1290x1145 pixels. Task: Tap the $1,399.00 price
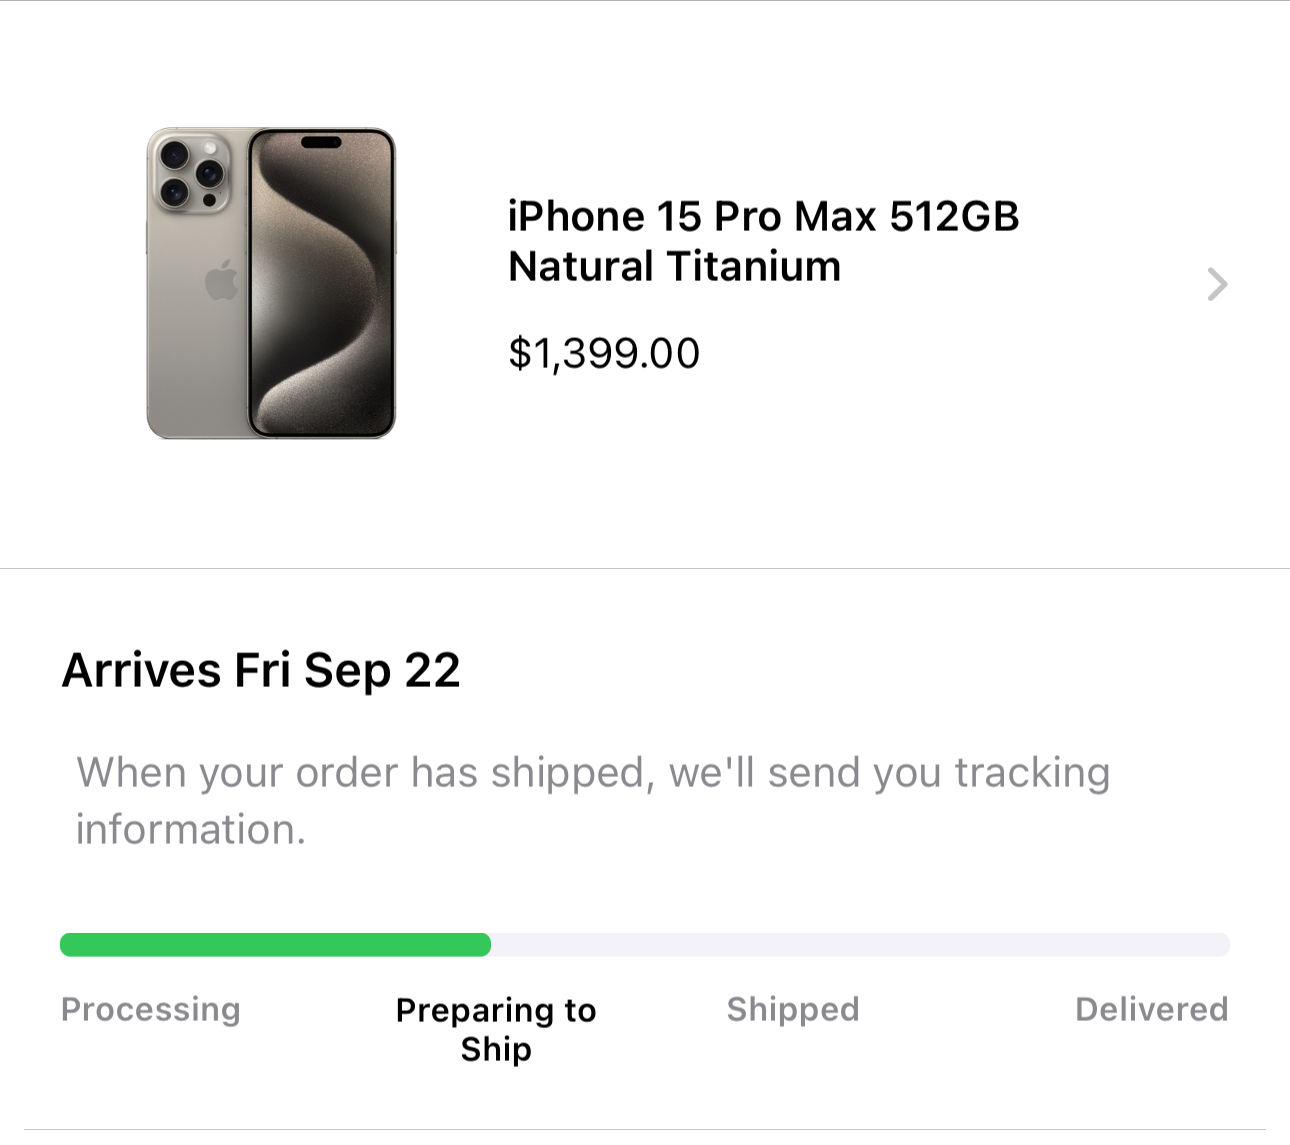(604, 353)
